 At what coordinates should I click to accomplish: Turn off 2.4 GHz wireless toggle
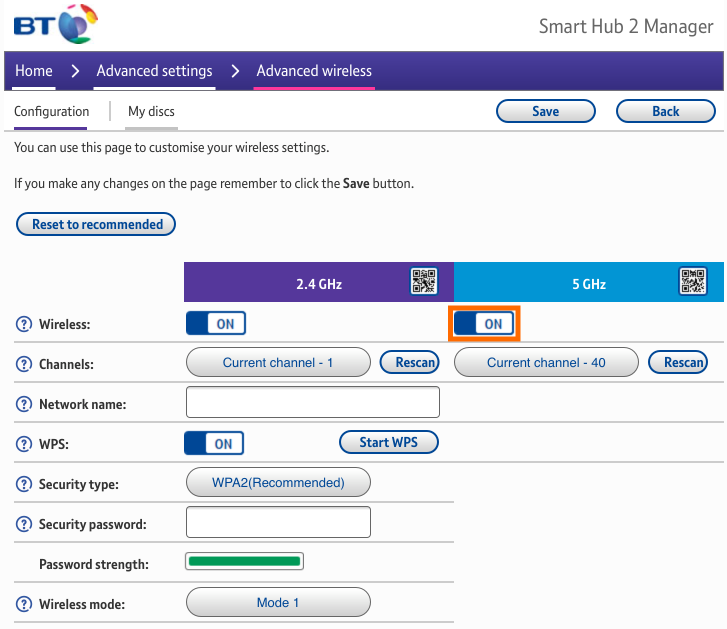[x=216, y=323]
